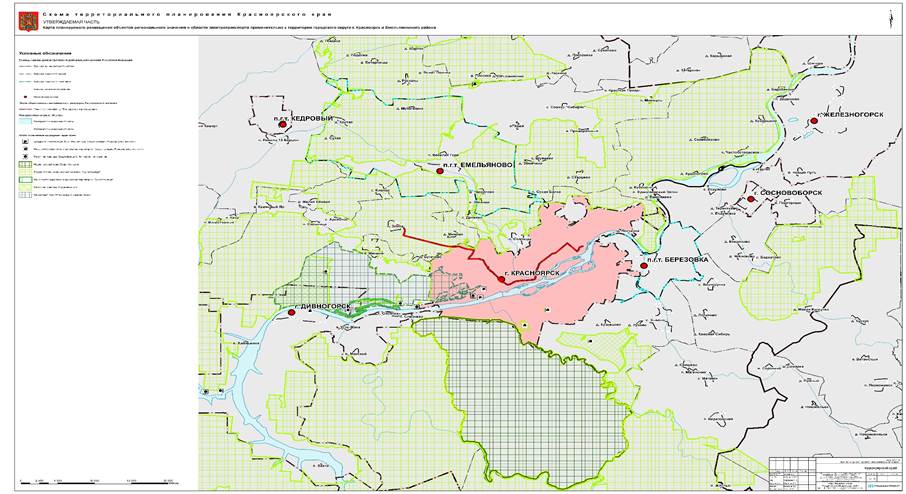Image resolution: width=906 pixels, height=494 pixels.
Task: Click the г. Красноярск map label
Action: (532, 273)
